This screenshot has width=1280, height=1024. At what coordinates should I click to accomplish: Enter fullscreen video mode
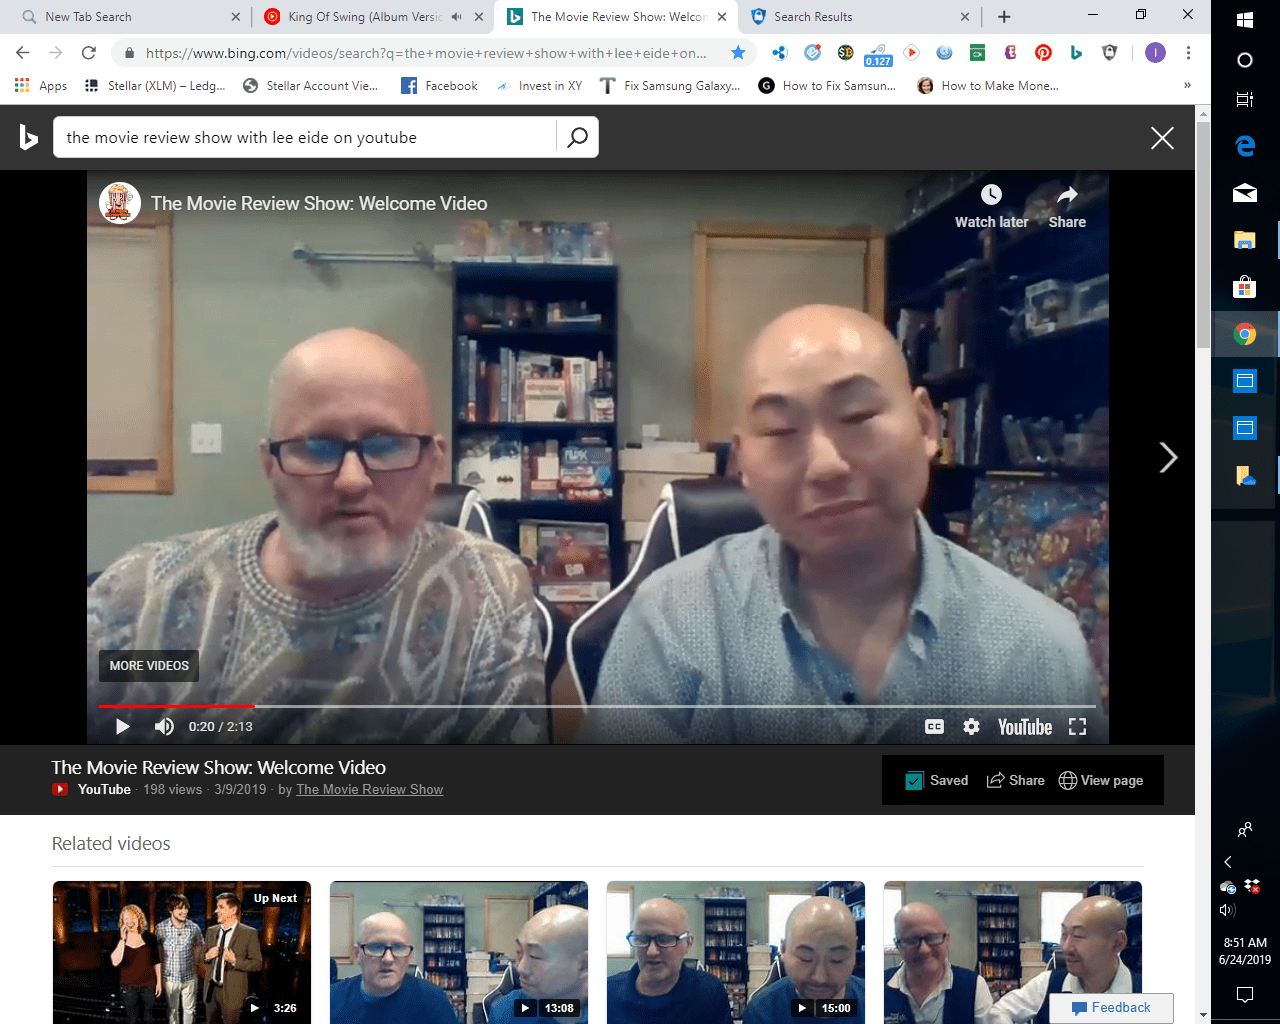tap(1077, 727)
